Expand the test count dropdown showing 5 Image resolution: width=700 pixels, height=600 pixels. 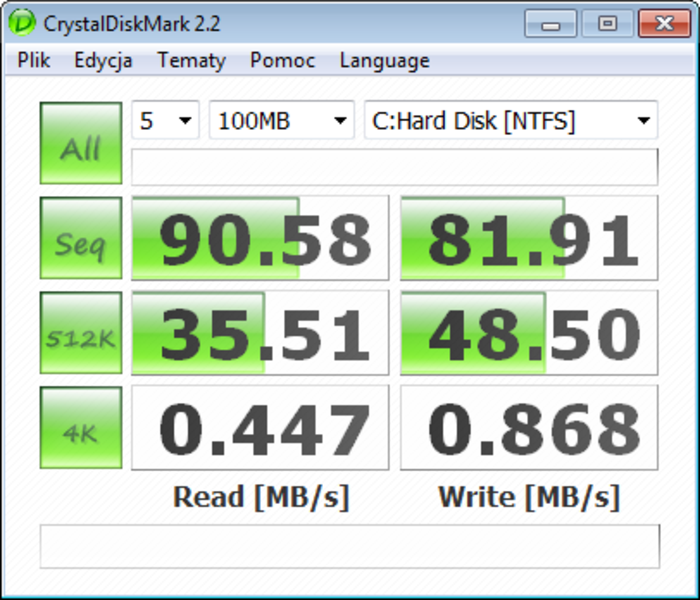(x=165, y=120)
